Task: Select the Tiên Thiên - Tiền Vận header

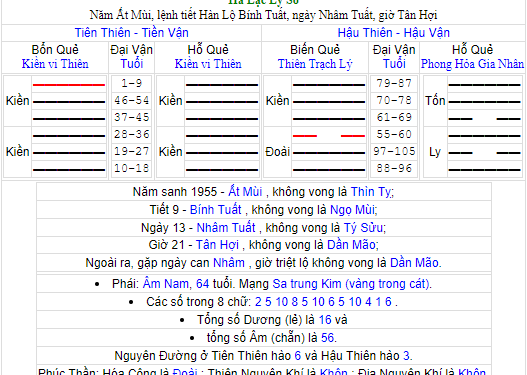Action: pyautogui.click(x=131, y=33)
